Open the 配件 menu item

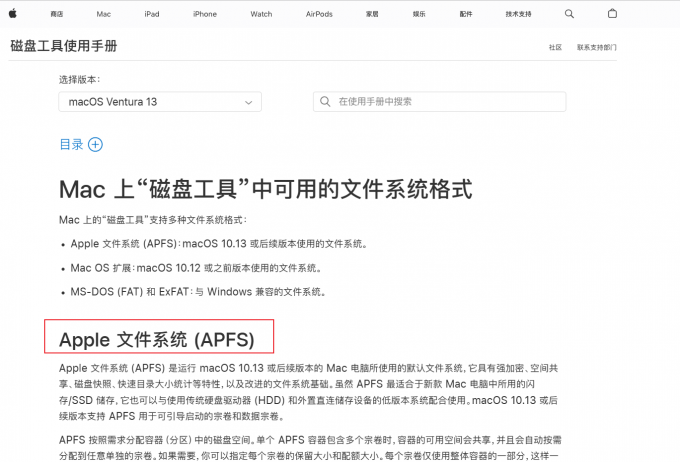(466, 14)
